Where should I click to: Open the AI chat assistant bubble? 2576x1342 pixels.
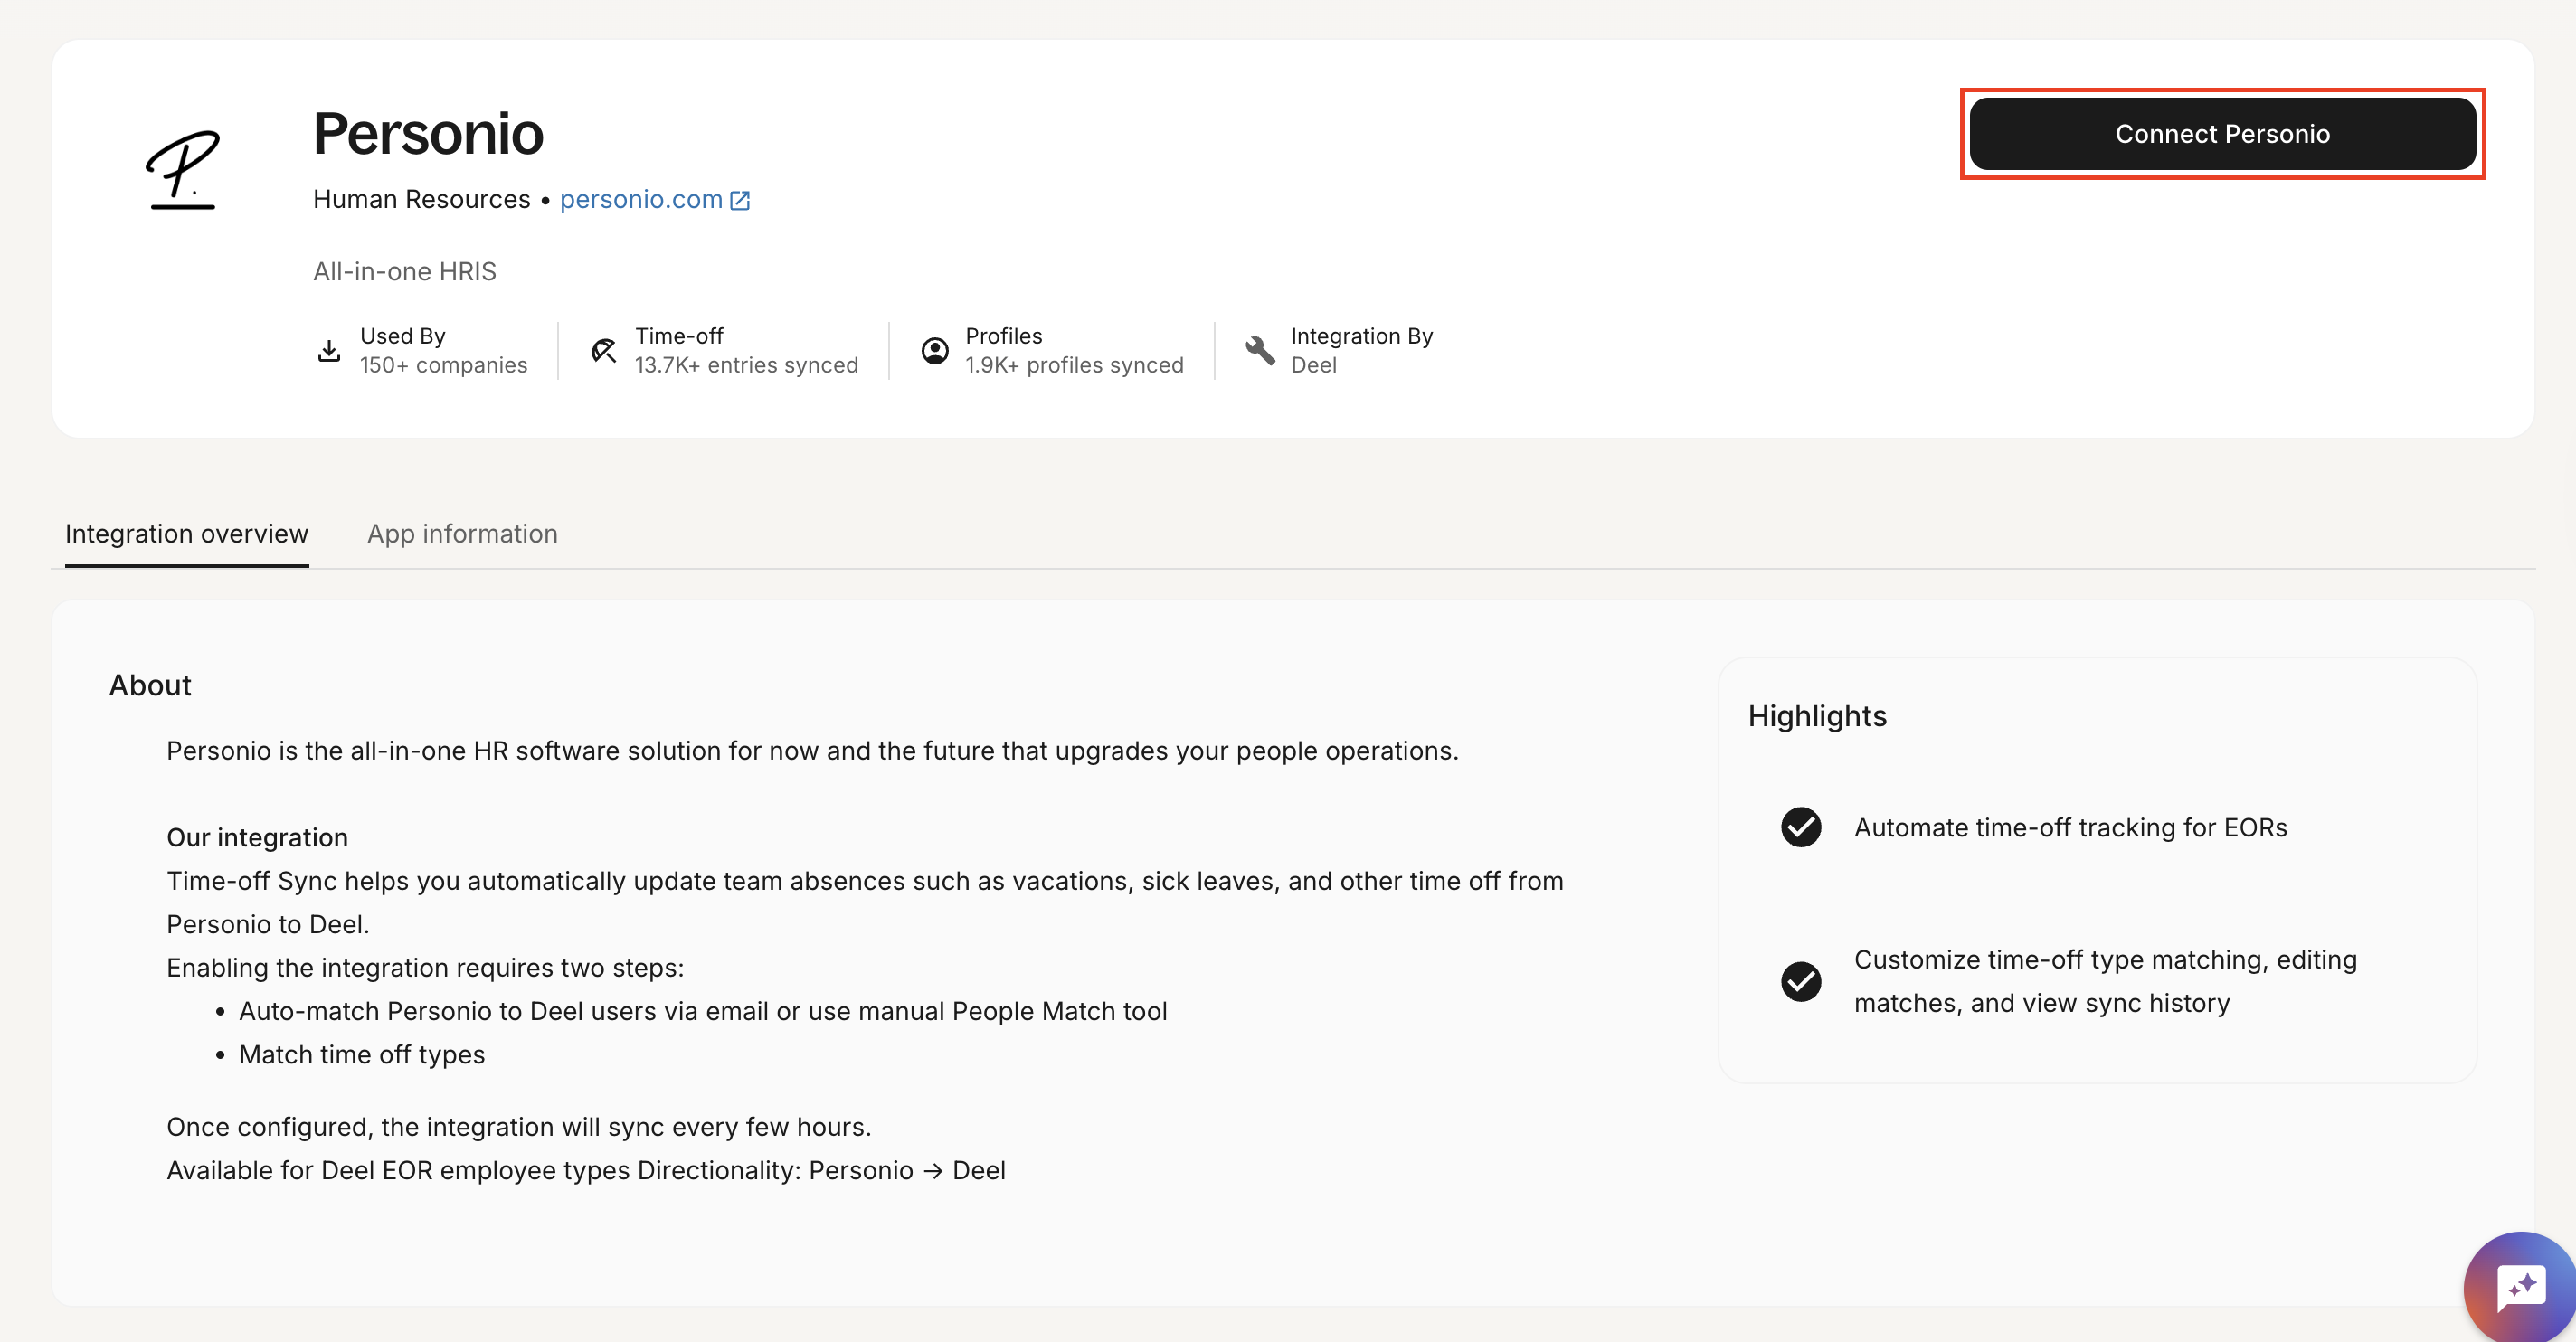[2520, 1287]
